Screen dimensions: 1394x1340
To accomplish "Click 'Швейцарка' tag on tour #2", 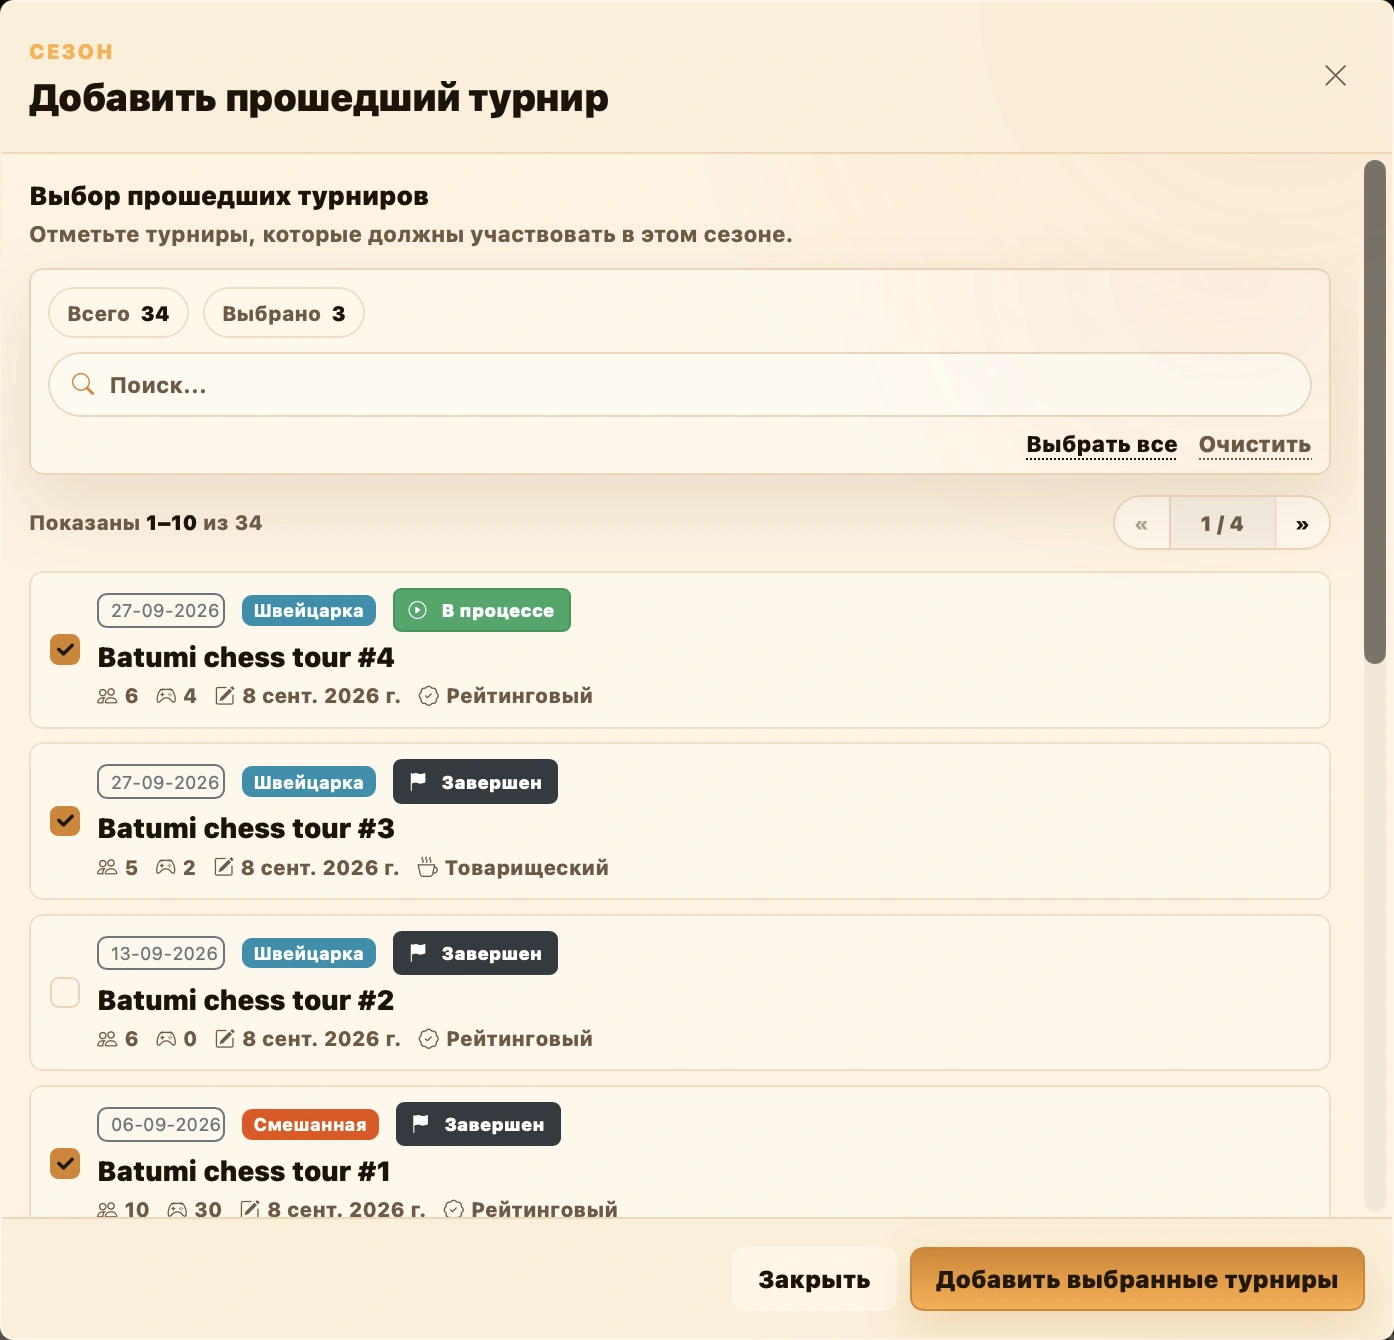I will pos(309,953).
